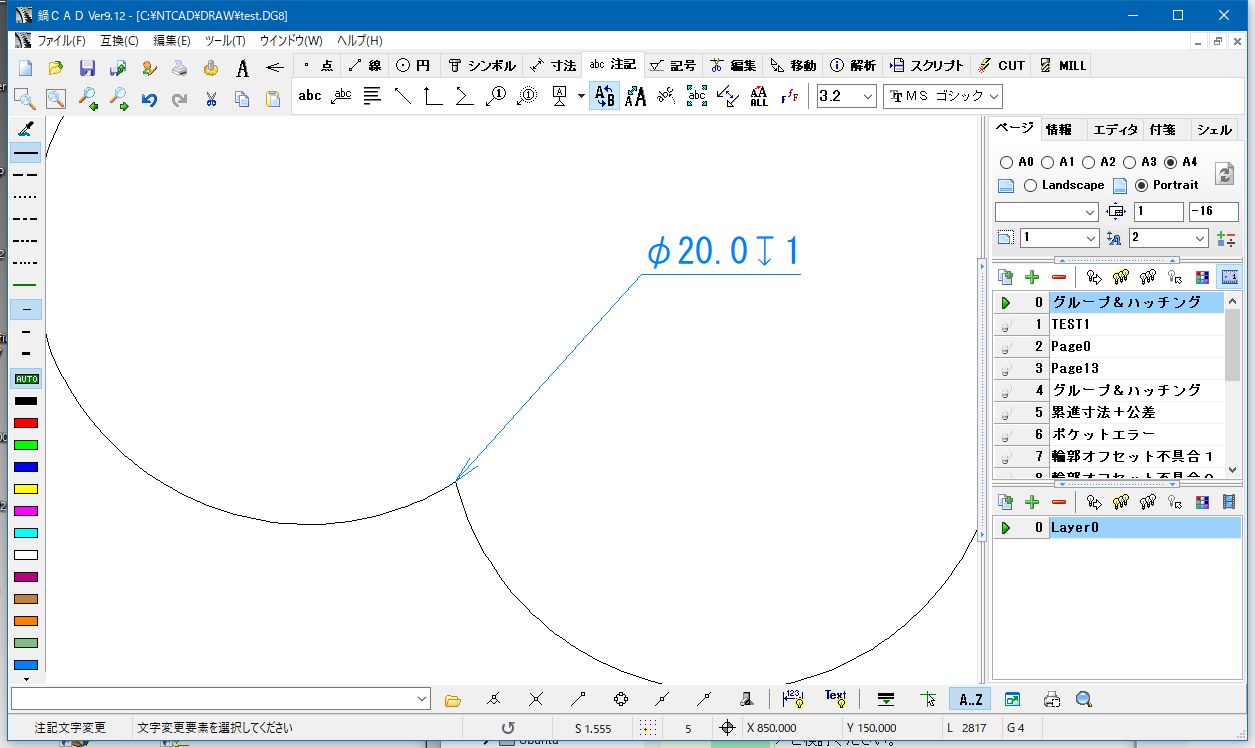Screen dimensions: 1255x748
Task: Click the Text lightbulb icon in bottom bar
Action: pyautogui.click(x=835, y=699)
